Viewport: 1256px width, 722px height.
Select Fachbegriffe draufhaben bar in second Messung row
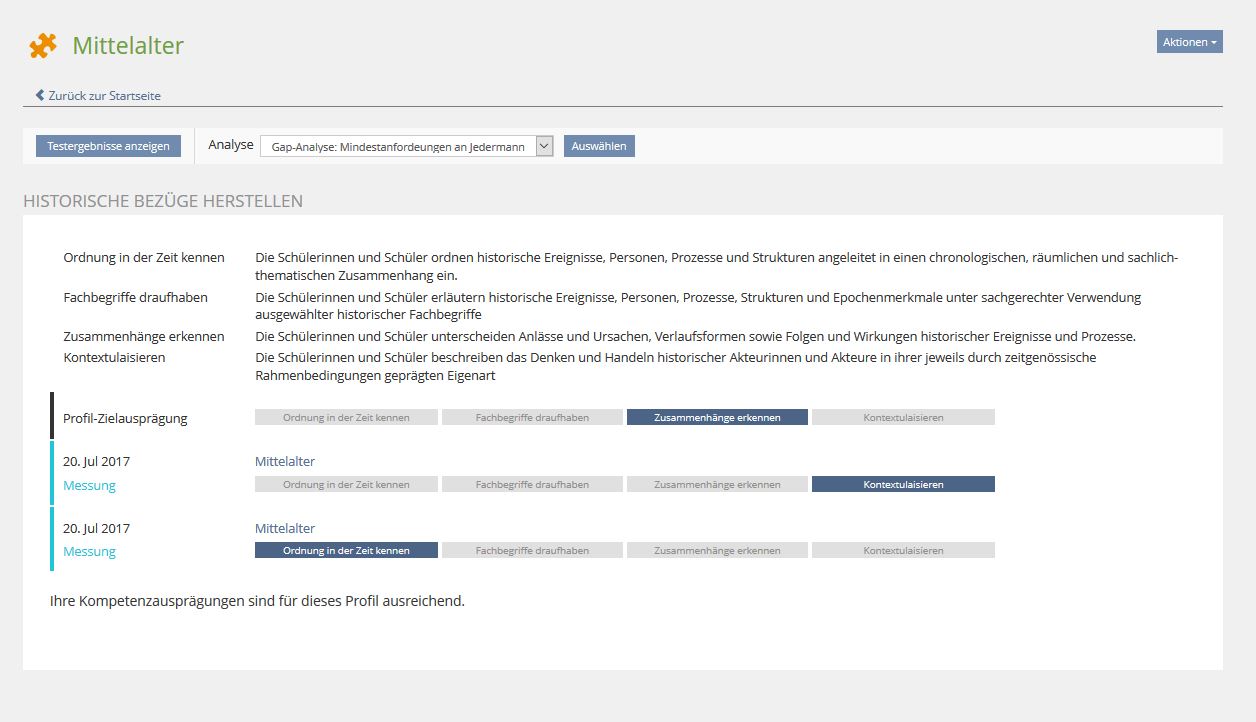(x=532, y=550)
